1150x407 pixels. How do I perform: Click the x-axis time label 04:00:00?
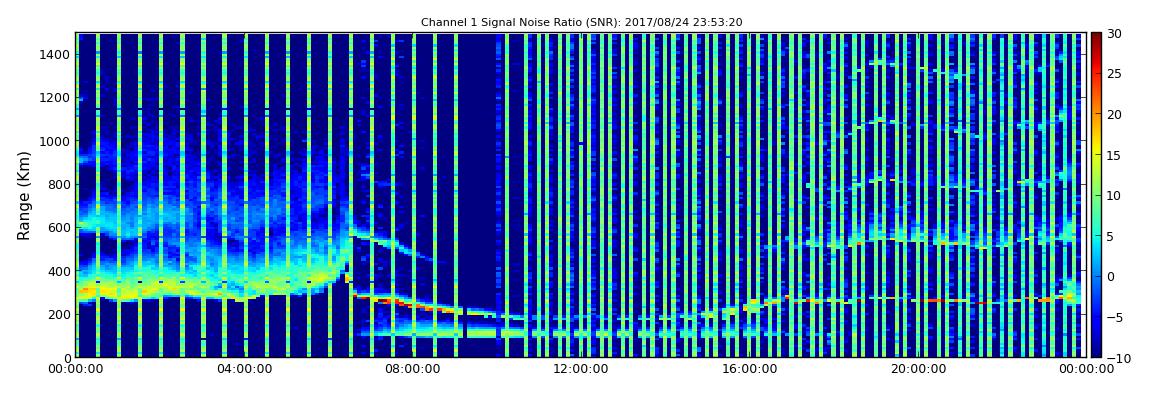pos(243,370)
